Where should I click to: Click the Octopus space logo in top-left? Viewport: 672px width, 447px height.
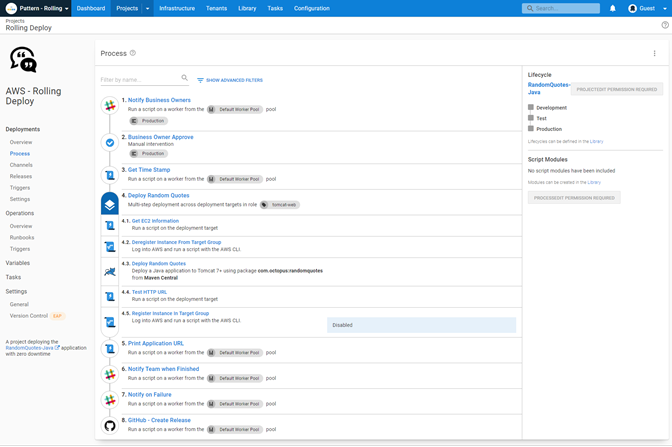[x=11, y=8]
